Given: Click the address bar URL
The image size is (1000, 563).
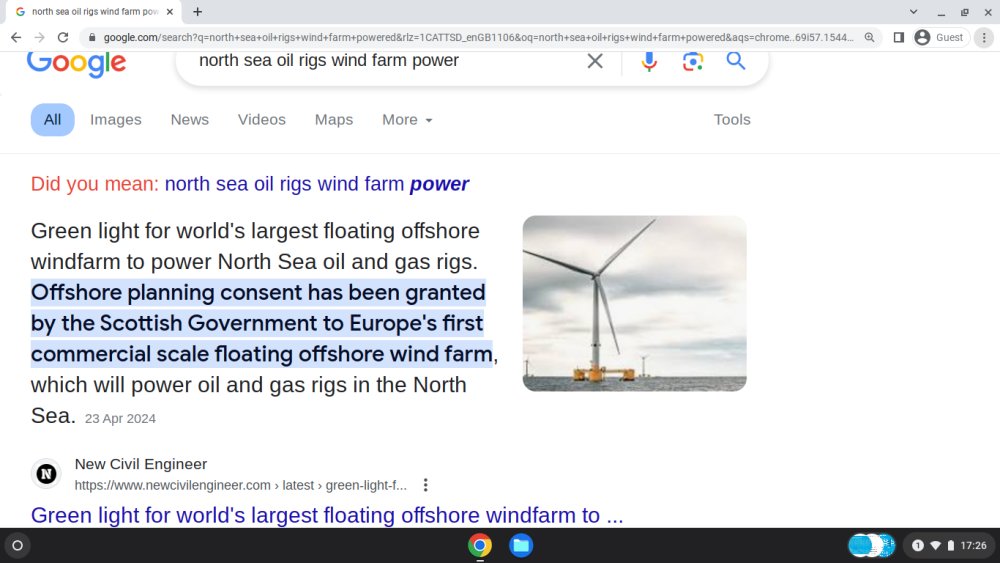Looking at the screenshot, I should click(x=478, y=38).
